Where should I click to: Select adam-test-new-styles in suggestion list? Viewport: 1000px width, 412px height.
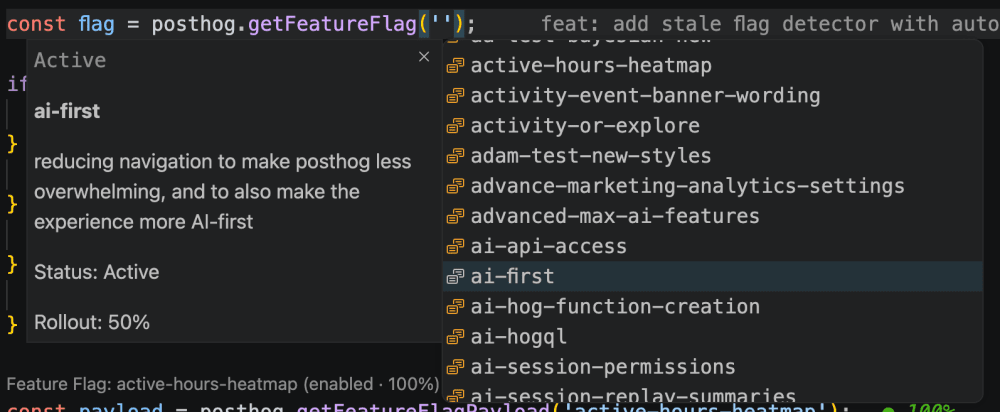712,156
